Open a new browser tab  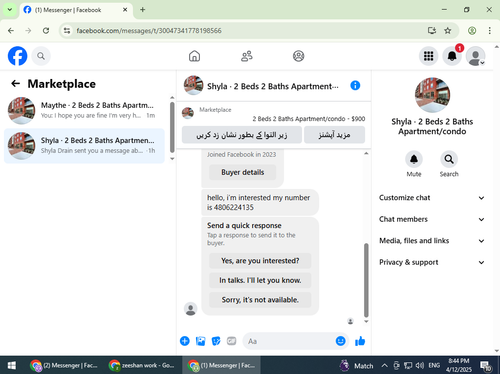click(x=142, y=10)
